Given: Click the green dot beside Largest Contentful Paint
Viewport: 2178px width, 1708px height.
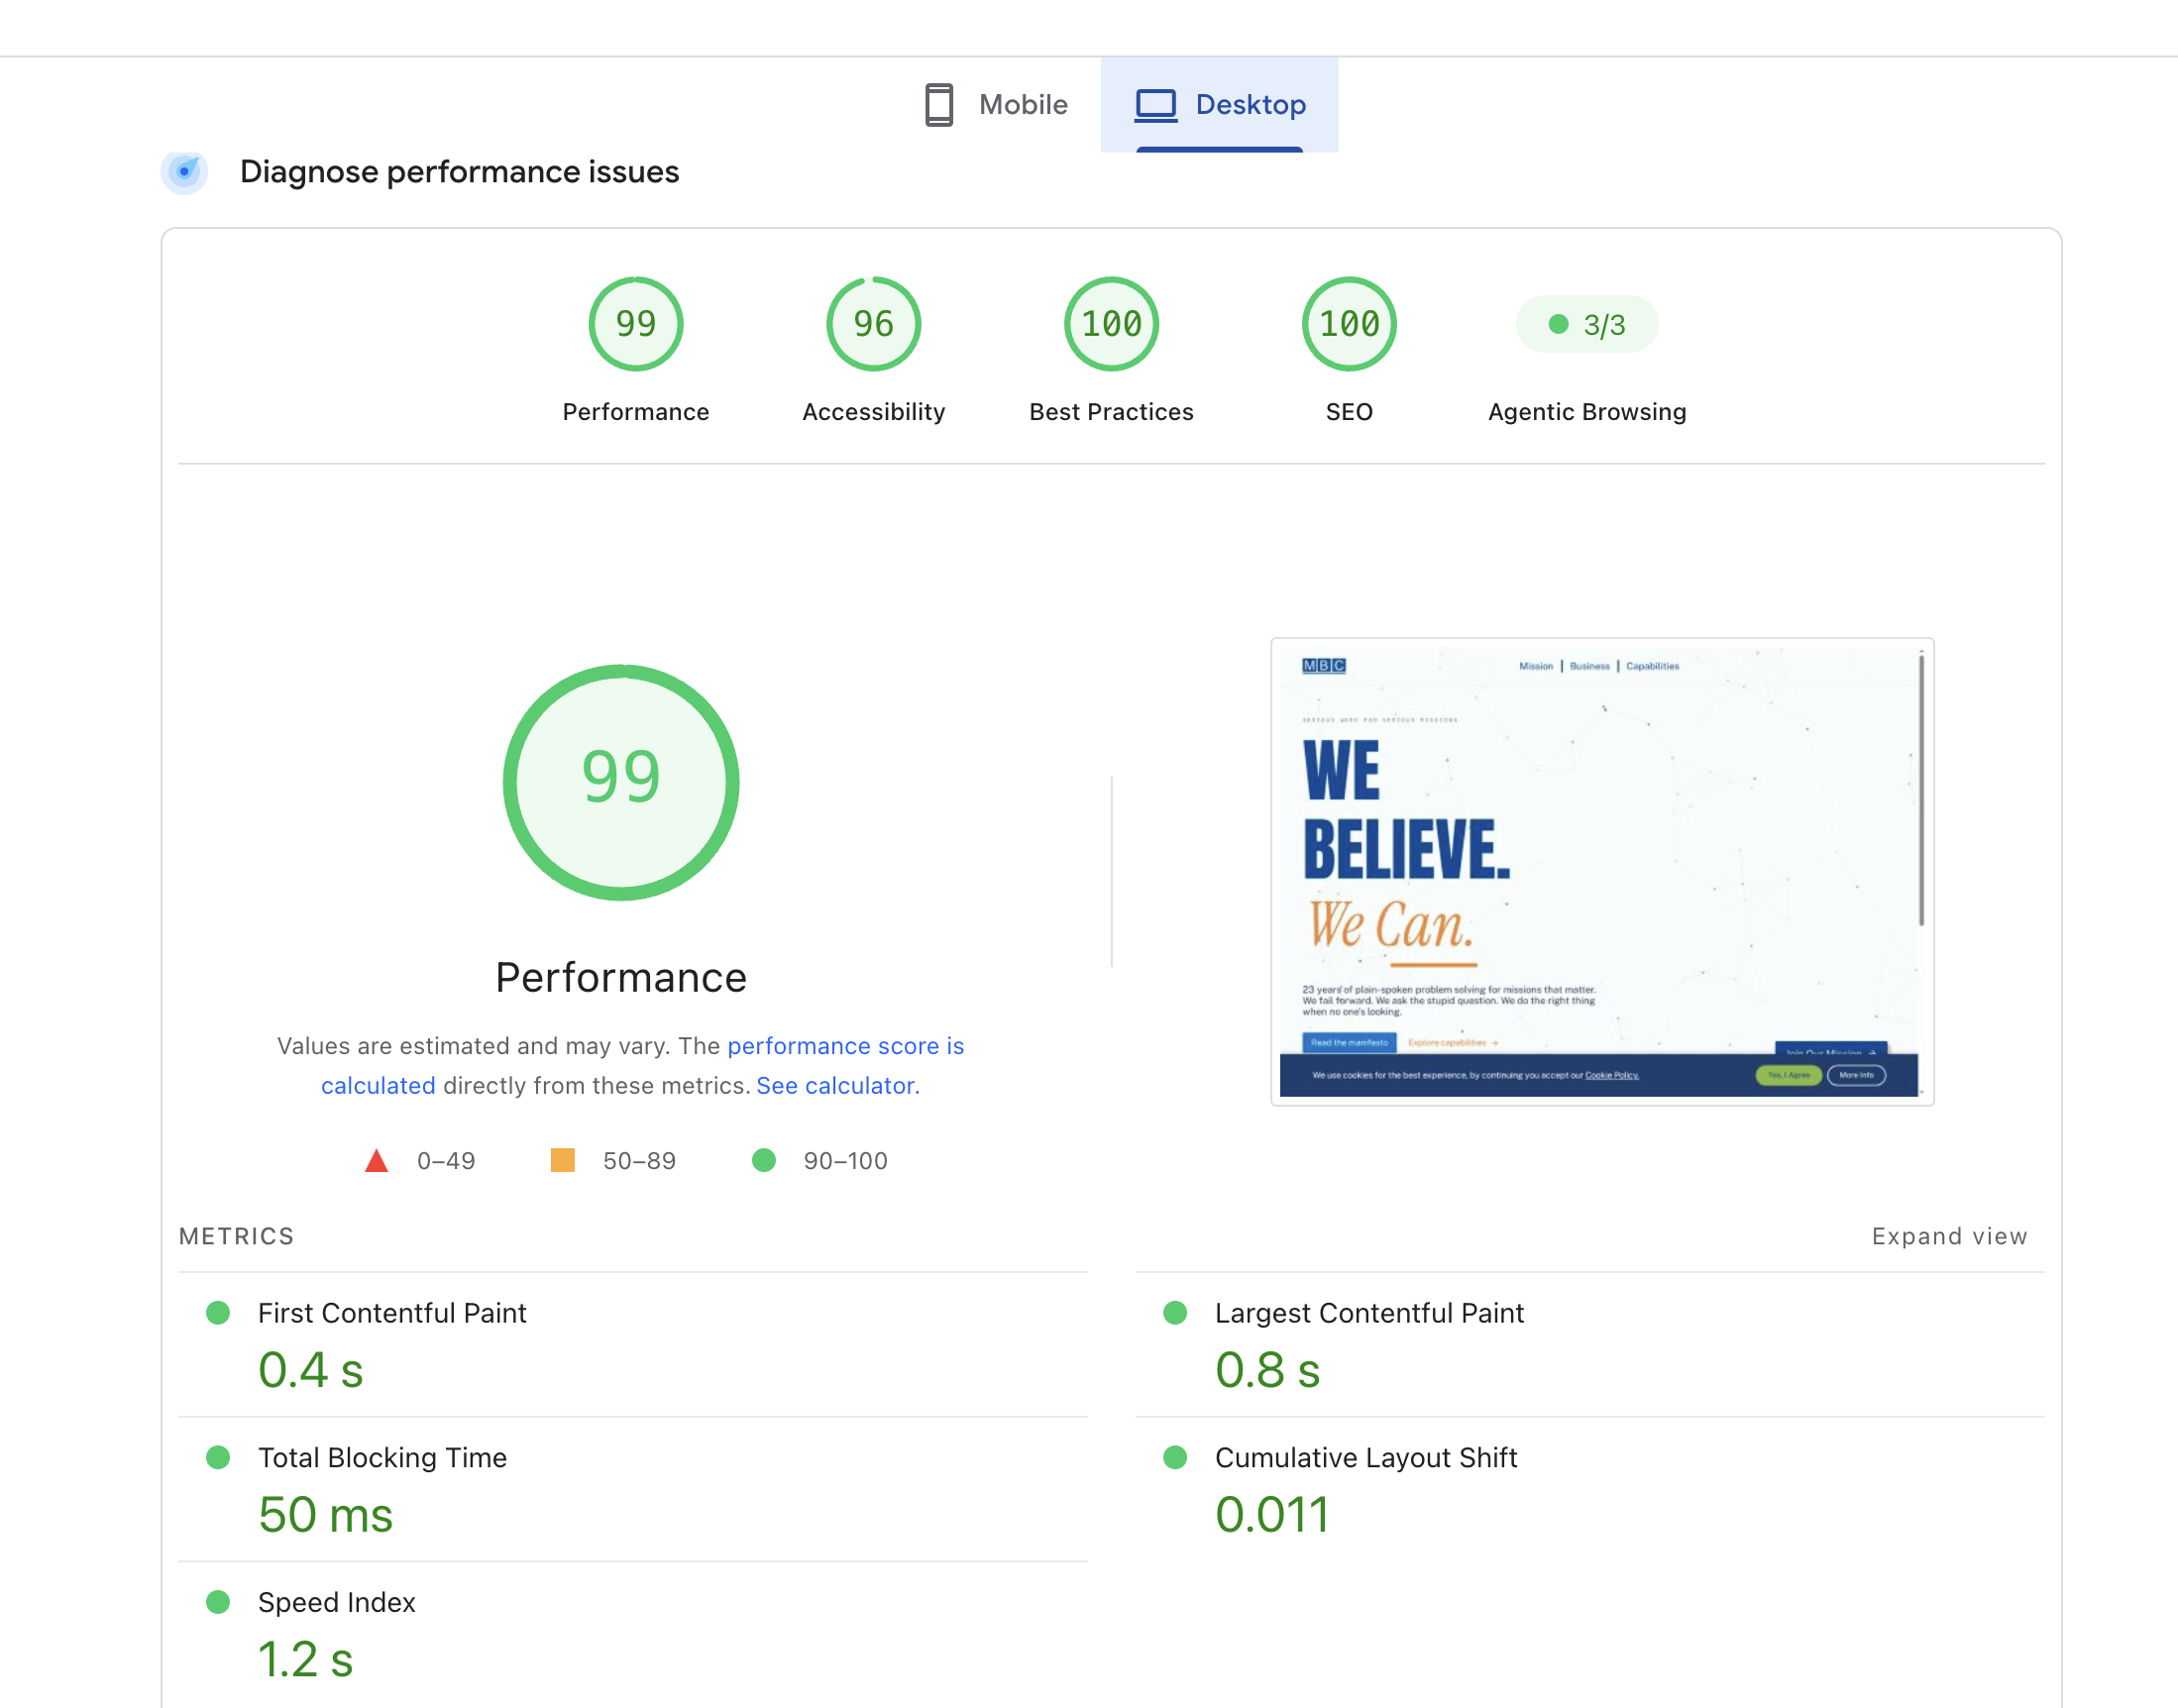Looking at the screenshot, I should [x=1175, y=1313].
